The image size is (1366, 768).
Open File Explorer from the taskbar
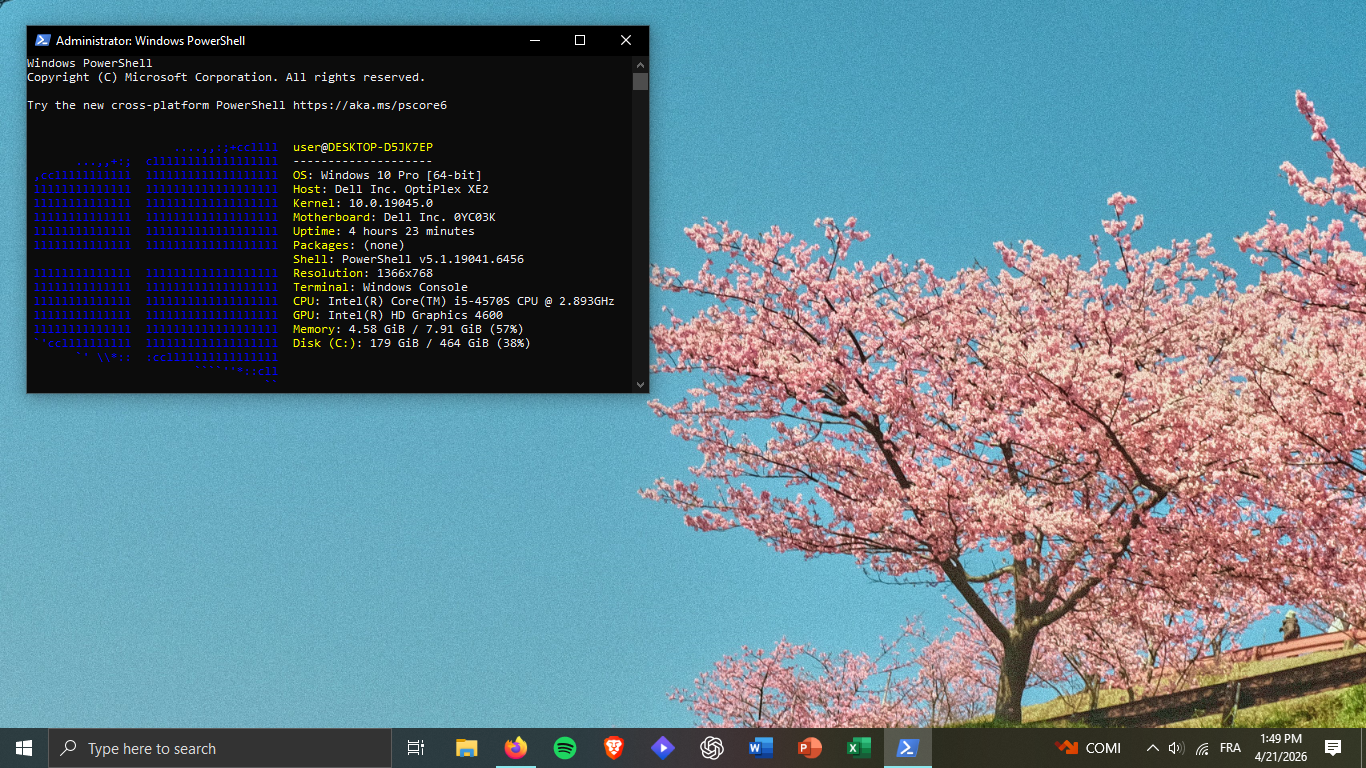click(x=466, y=748)
